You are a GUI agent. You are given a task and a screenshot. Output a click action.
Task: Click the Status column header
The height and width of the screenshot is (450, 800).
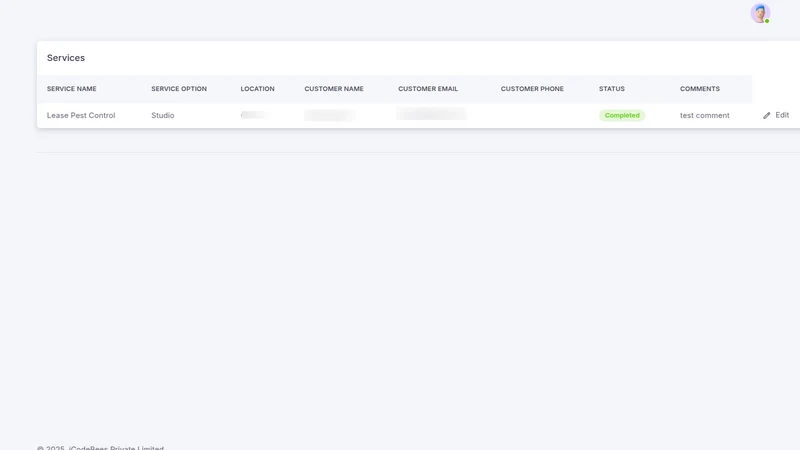(x=612, y=89)
